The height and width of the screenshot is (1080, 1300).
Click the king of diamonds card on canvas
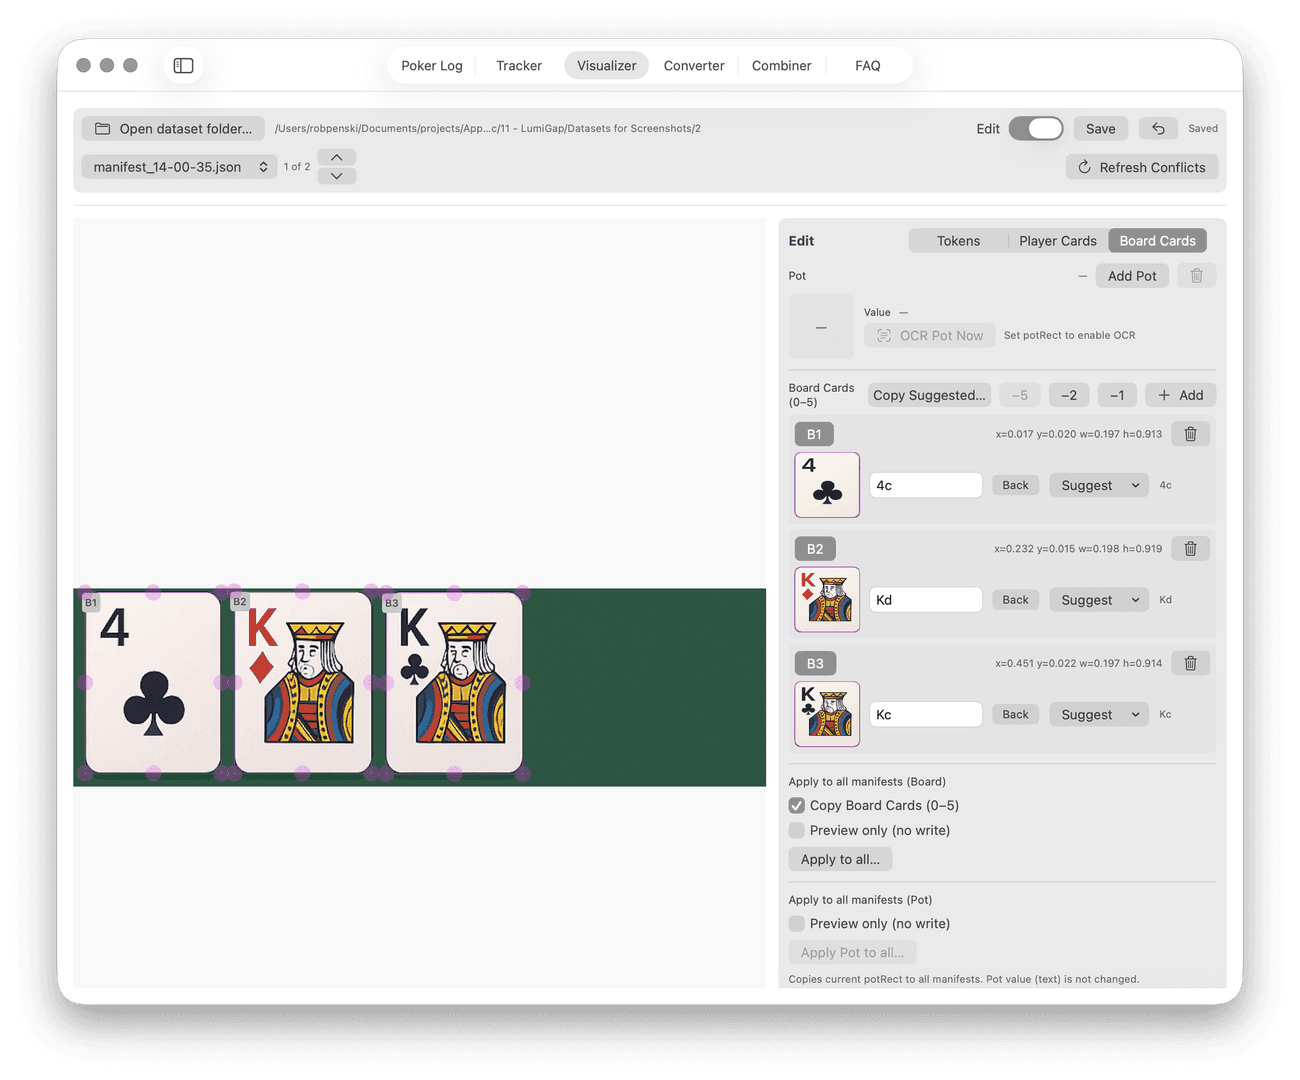[303, 683]
